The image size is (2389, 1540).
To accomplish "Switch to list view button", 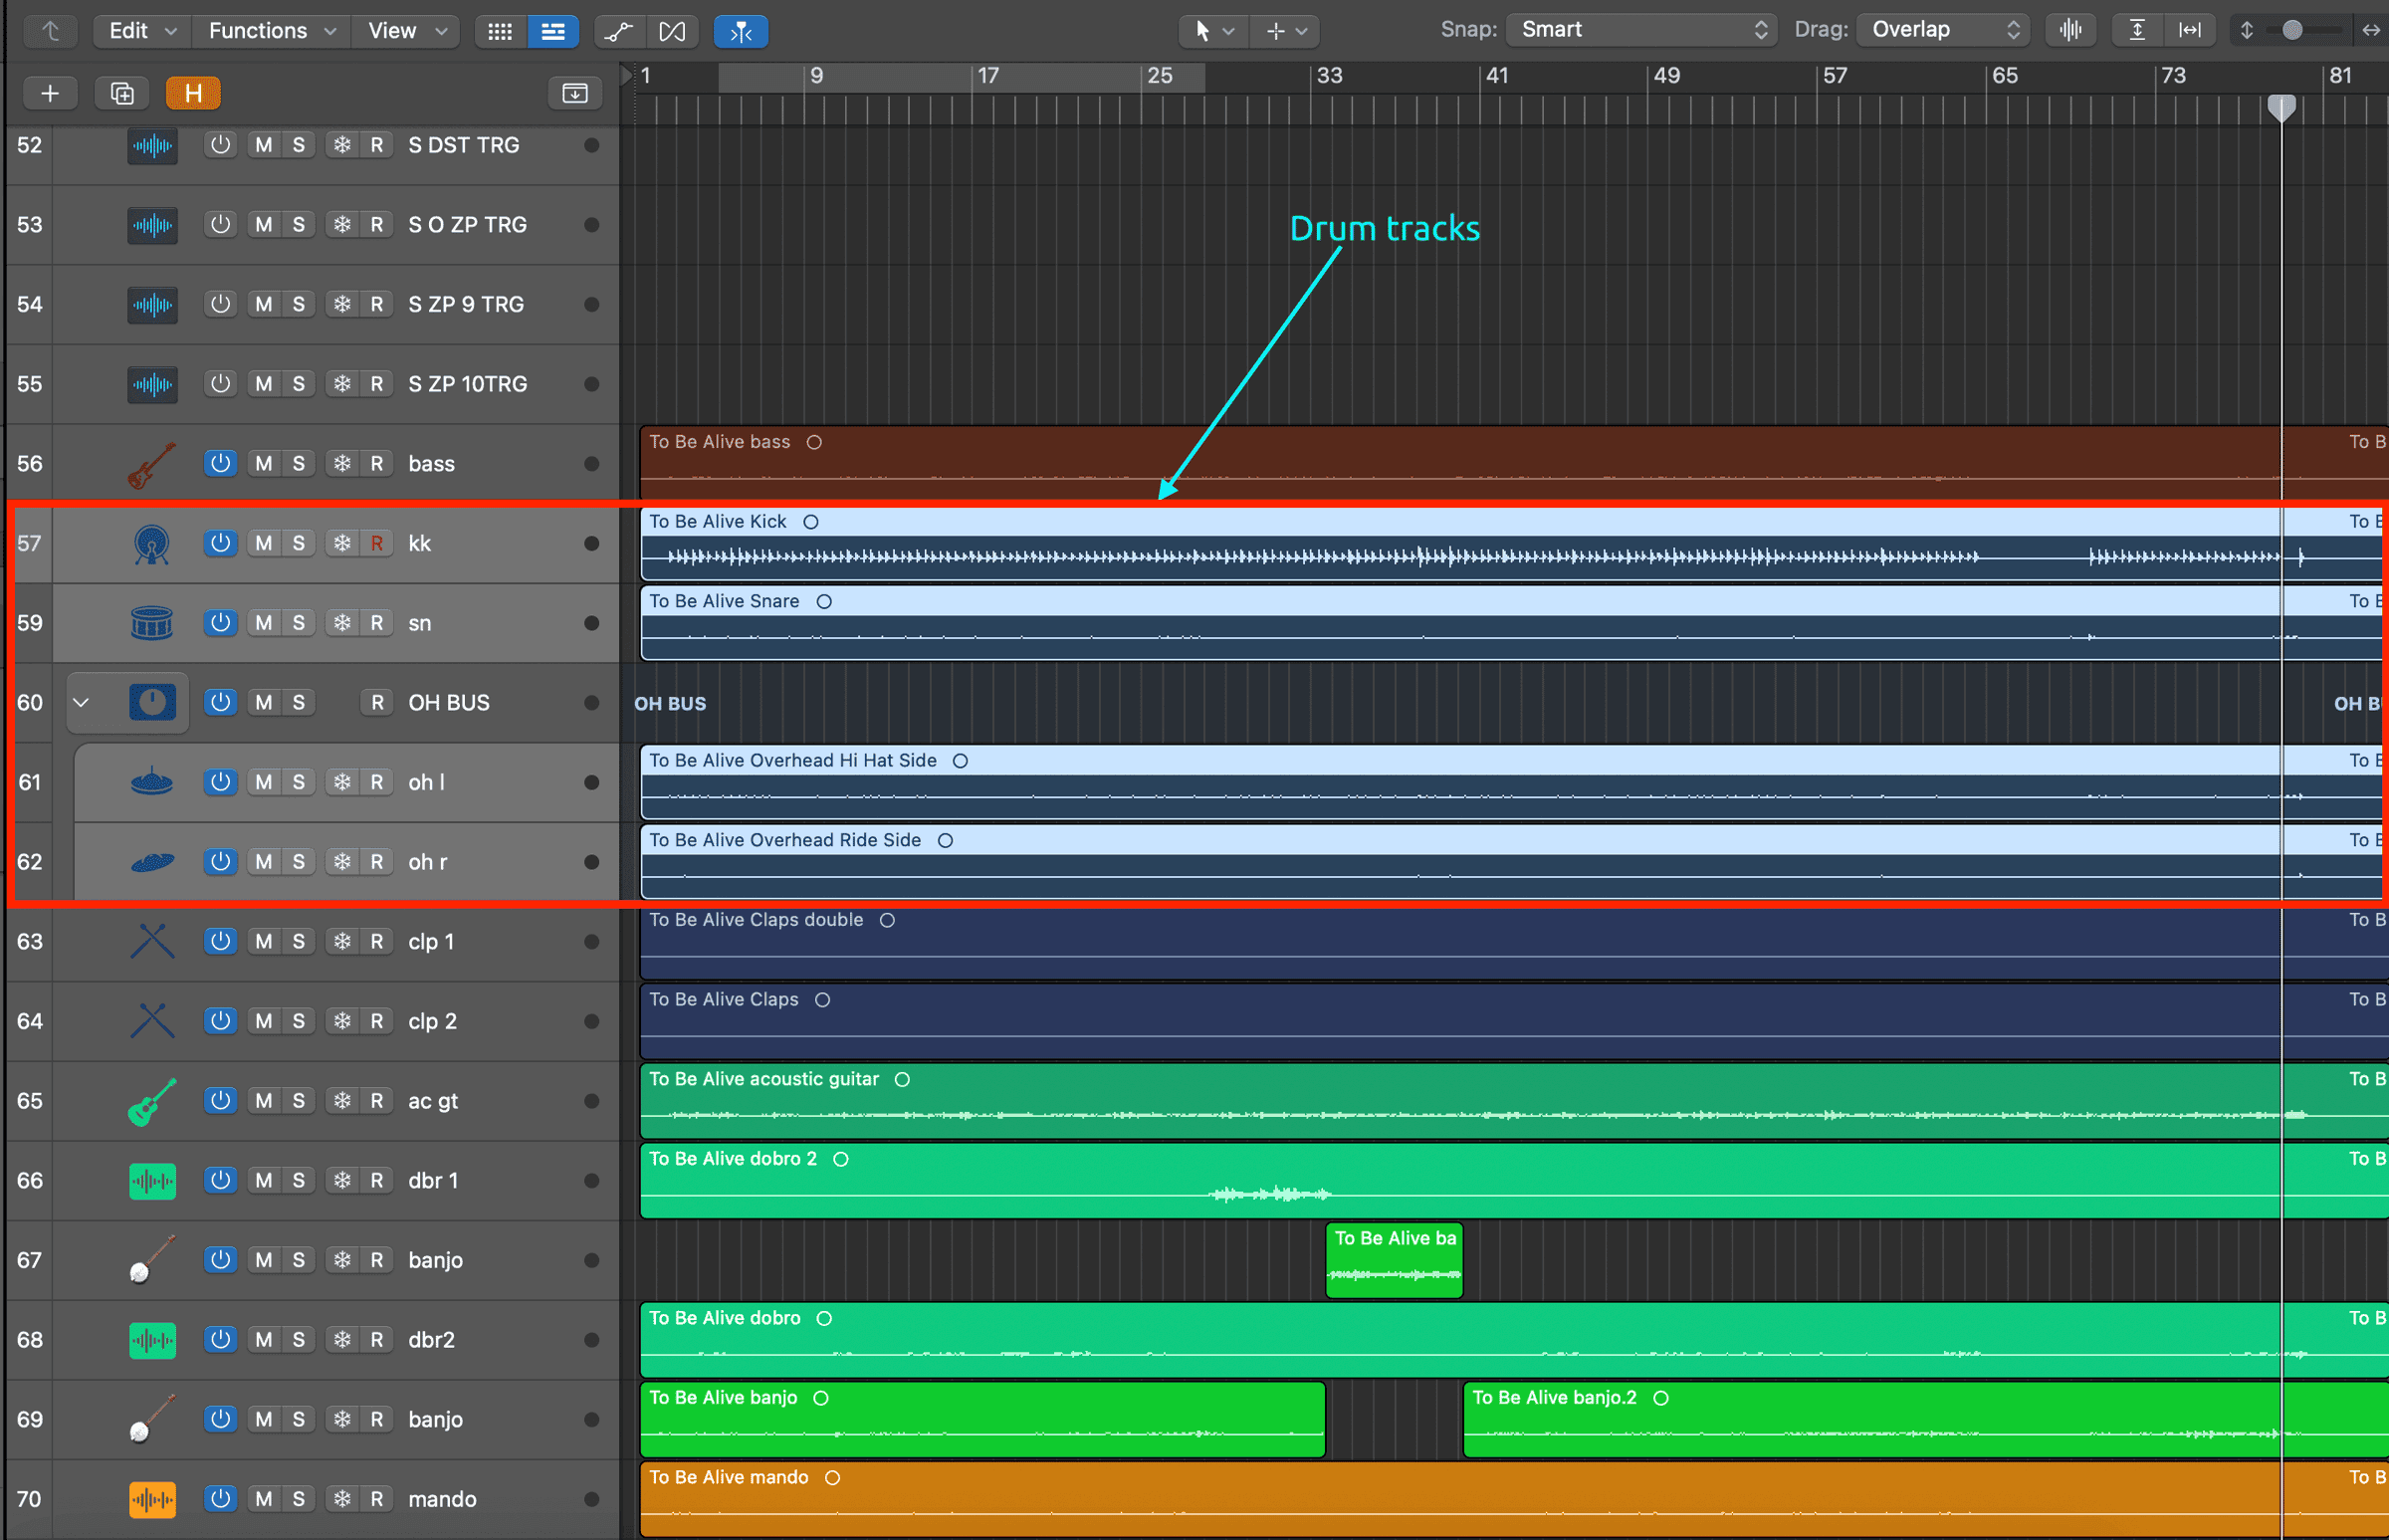I will point(553,32).
